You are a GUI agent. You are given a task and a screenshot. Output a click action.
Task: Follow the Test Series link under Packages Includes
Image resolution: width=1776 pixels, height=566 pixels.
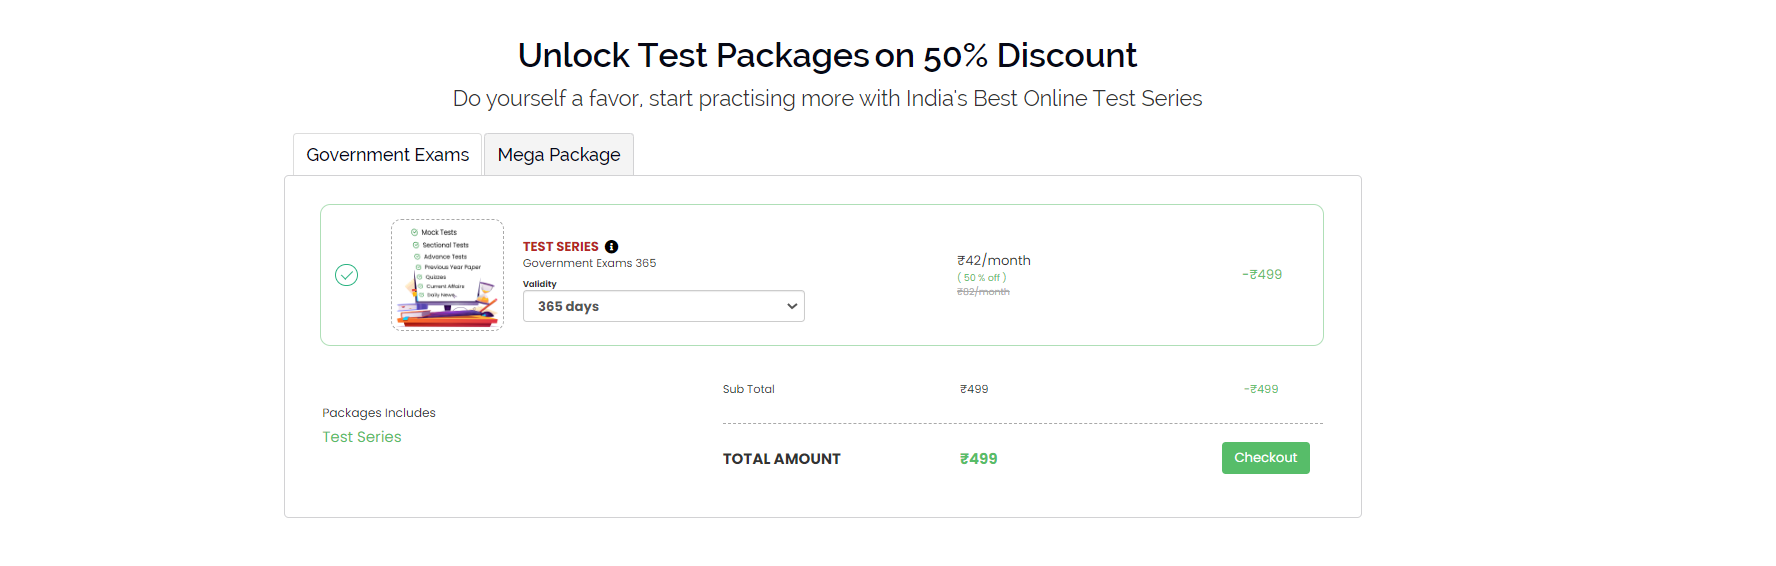click(x=361, y=437)
